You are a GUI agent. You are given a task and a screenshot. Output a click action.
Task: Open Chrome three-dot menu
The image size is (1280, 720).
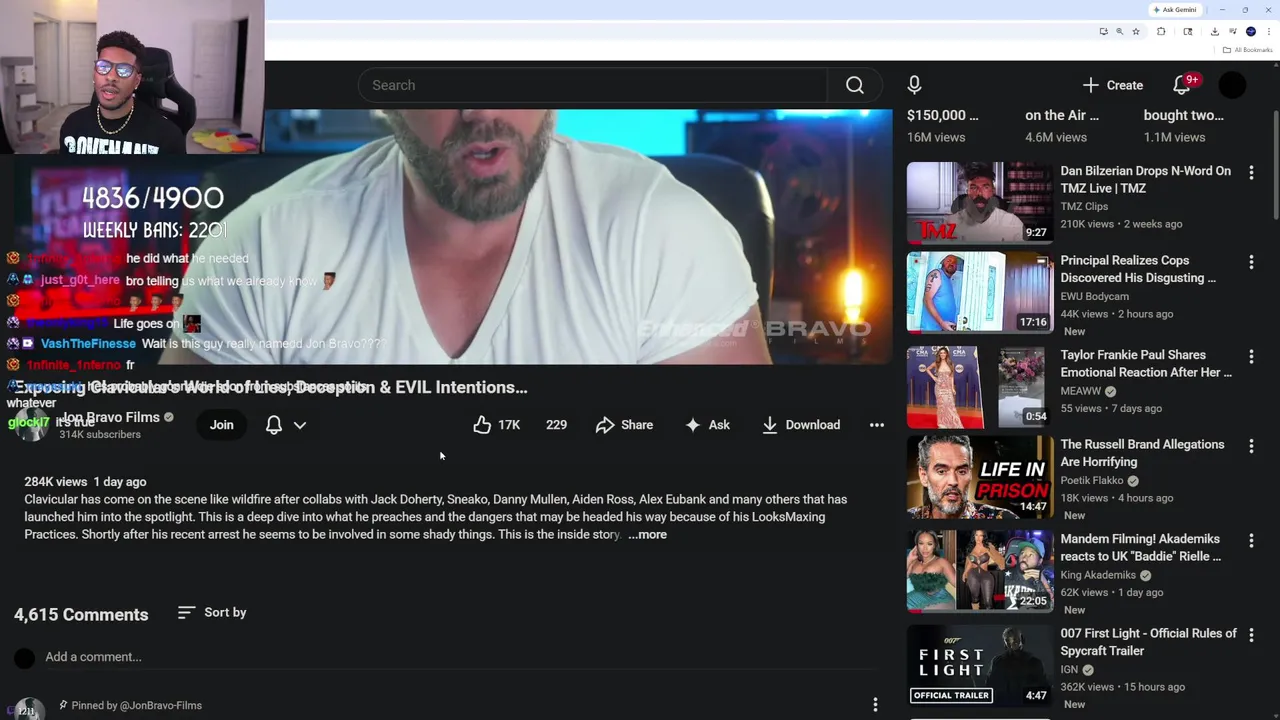pos(1269,31)
